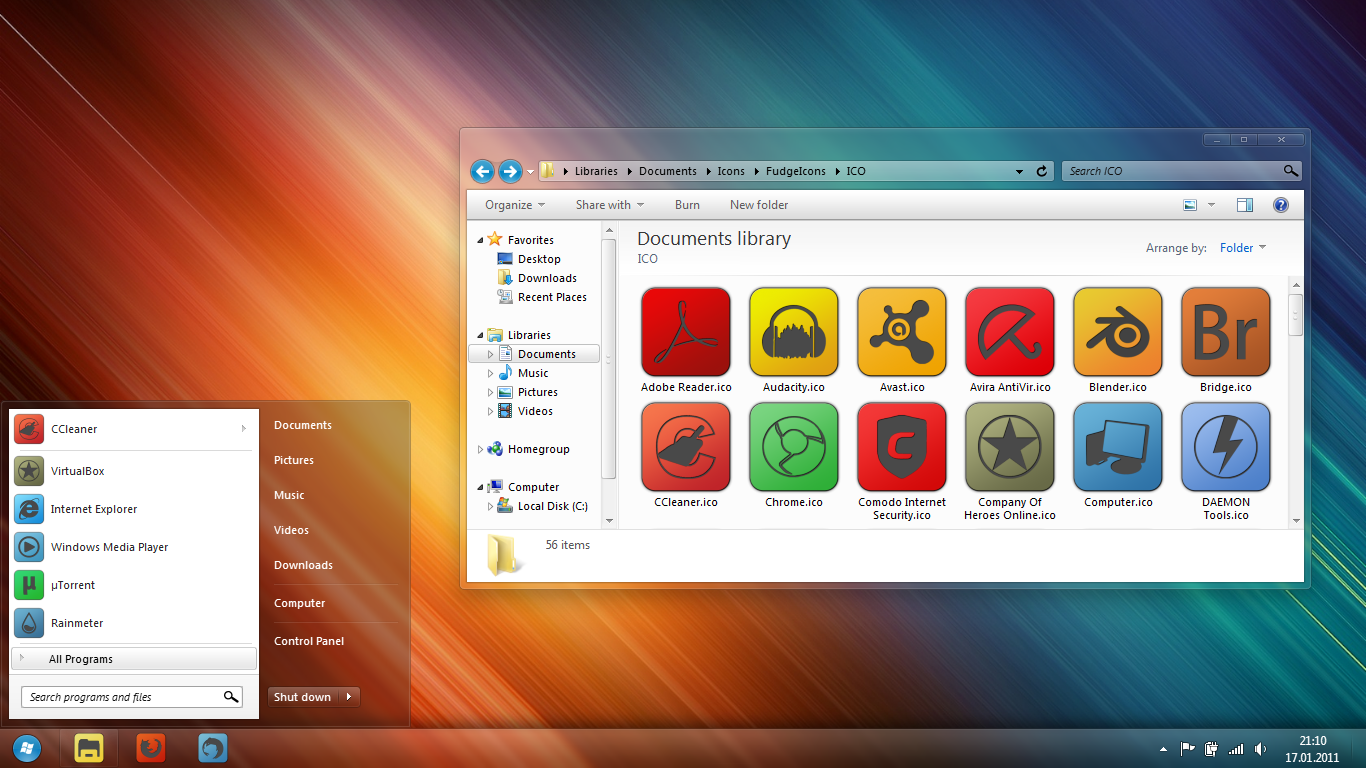Screen dimensions: 1366x768
Task: Open Internet Explorer from Start menu
Action: click(133, 509)
